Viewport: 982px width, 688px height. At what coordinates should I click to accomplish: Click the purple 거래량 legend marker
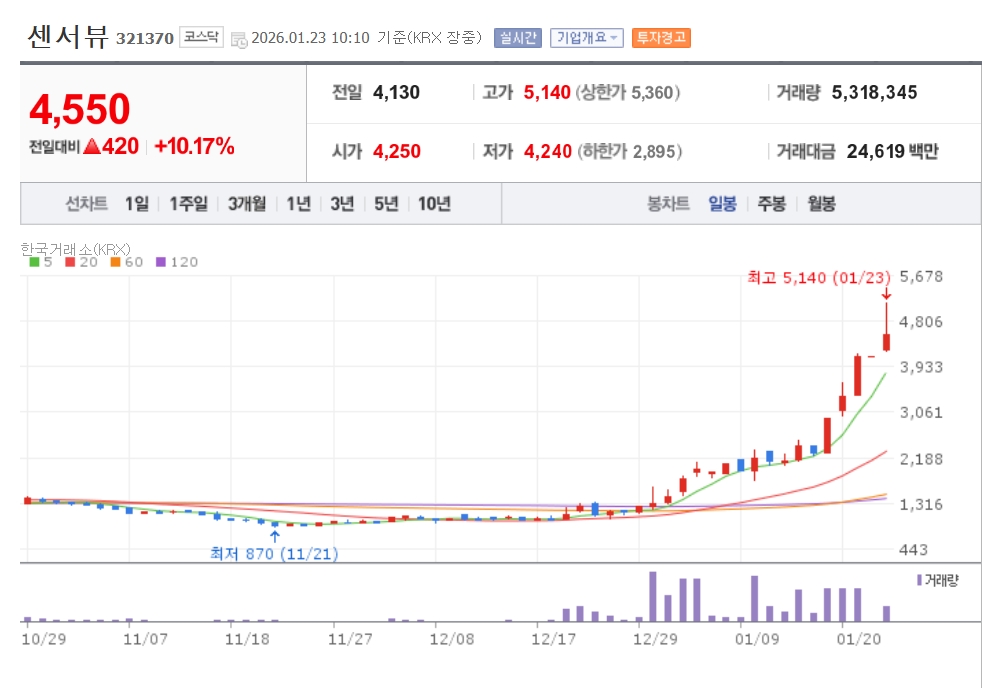(x=919, y=580)
